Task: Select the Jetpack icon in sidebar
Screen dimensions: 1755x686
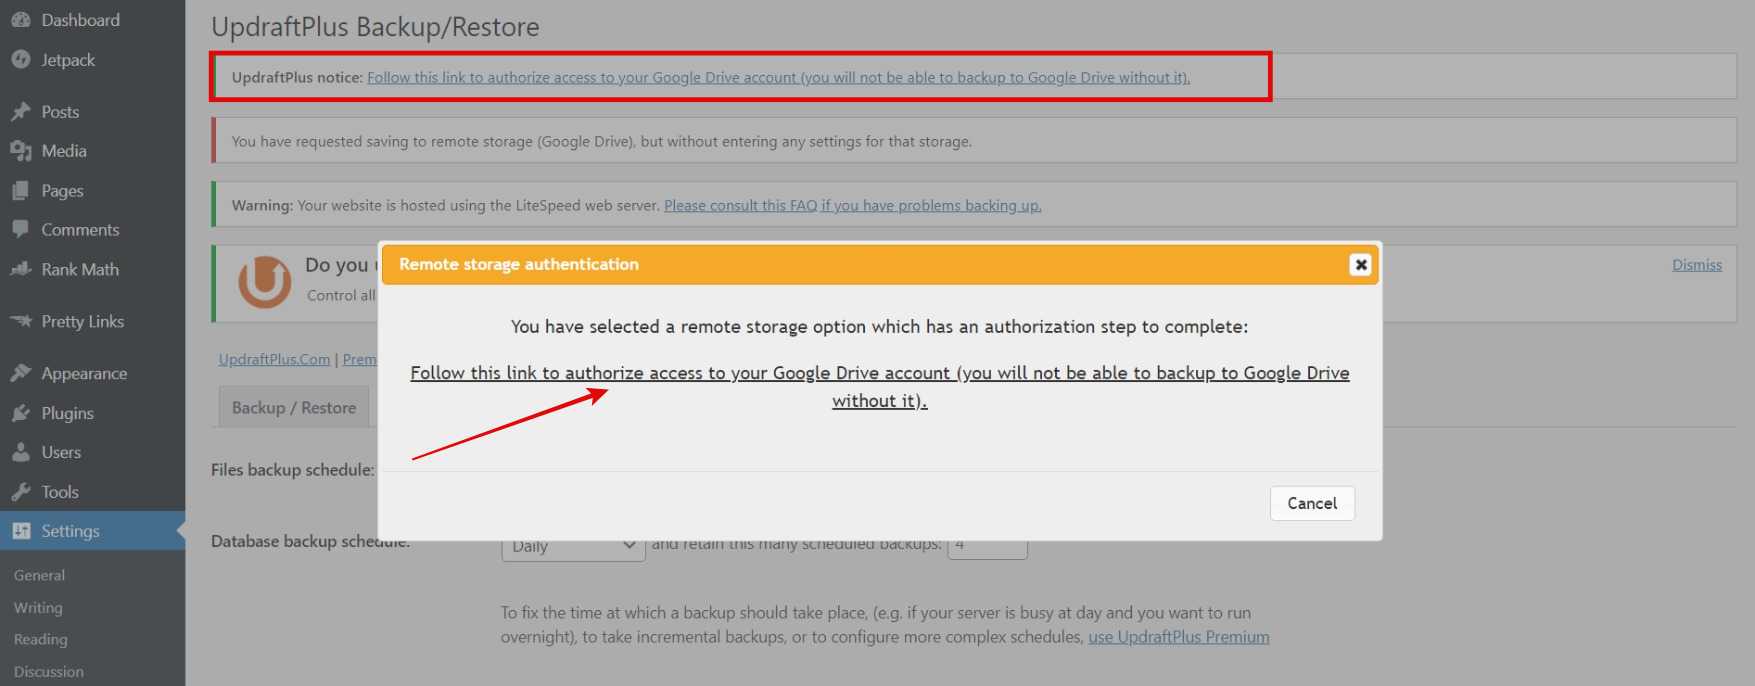Action: pos(21,60)
